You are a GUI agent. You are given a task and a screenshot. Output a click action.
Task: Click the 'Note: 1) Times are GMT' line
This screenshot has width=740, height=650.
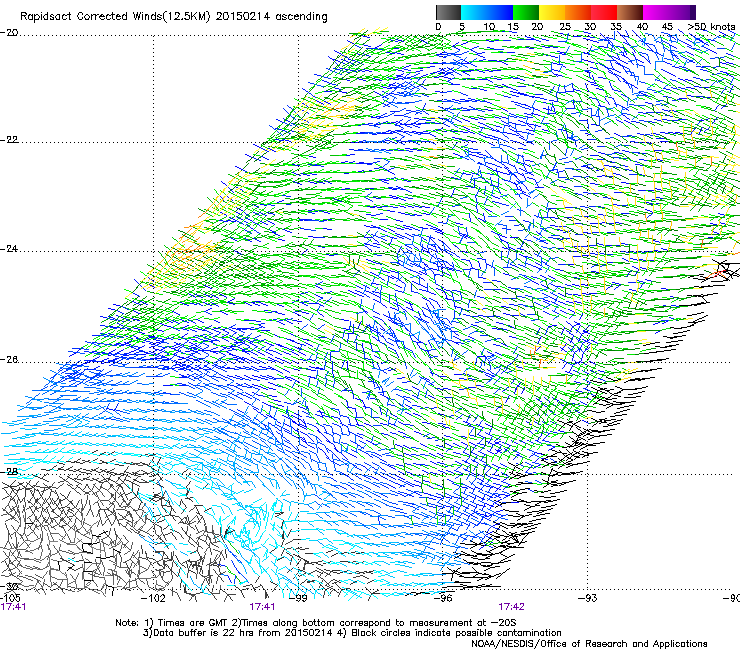tap(316, 623)
